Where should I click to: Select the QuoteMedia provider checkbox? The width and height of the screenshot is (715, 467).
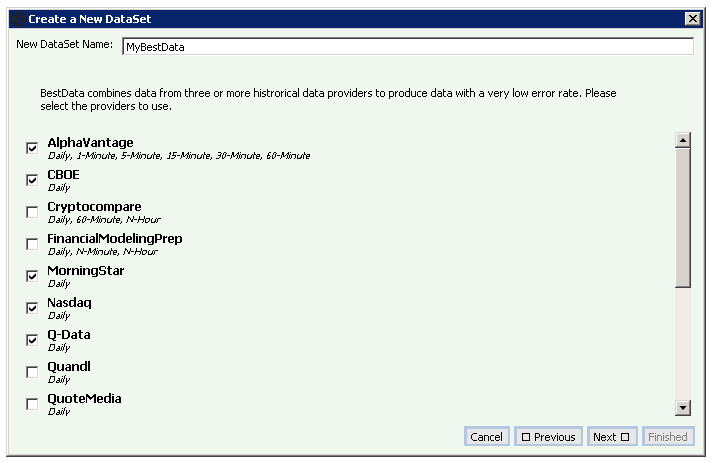click(x=32, y=404)
